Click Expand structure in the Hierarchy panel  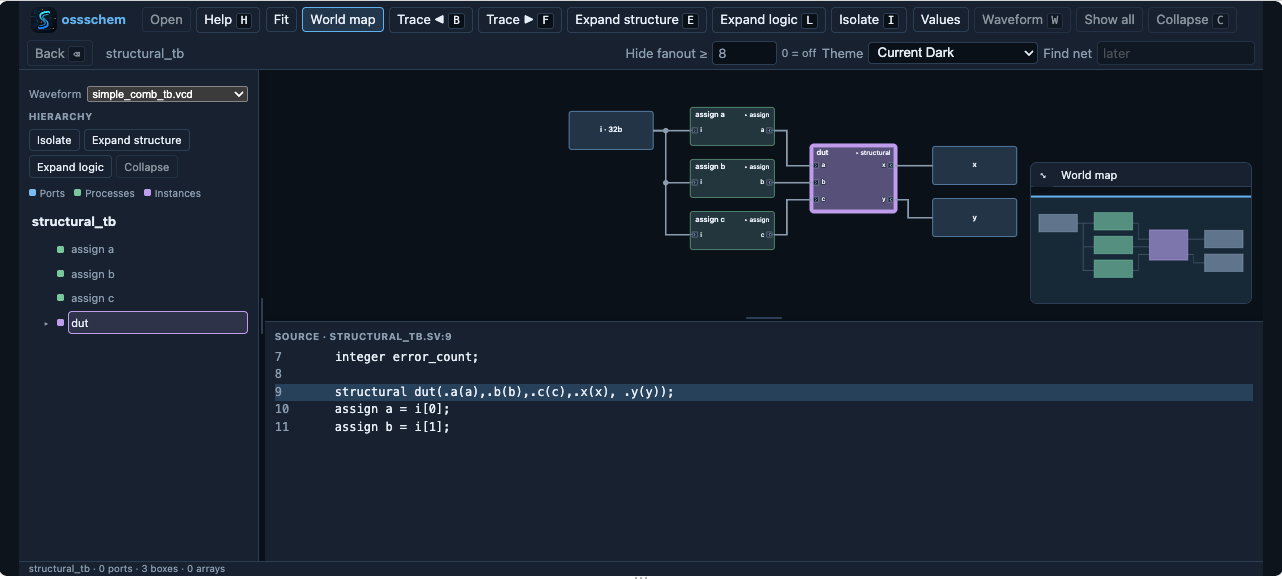(x=137, y=140)
